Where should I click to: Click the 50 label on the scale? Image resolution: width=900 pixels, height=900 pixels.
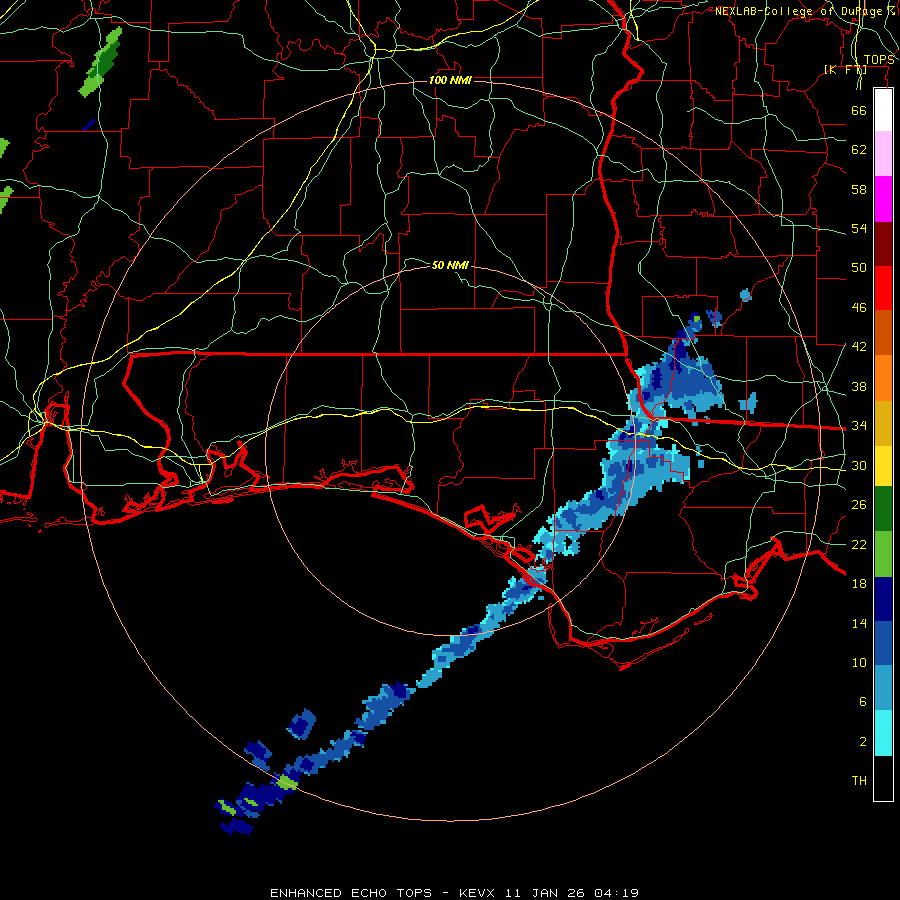pos(859,268)
